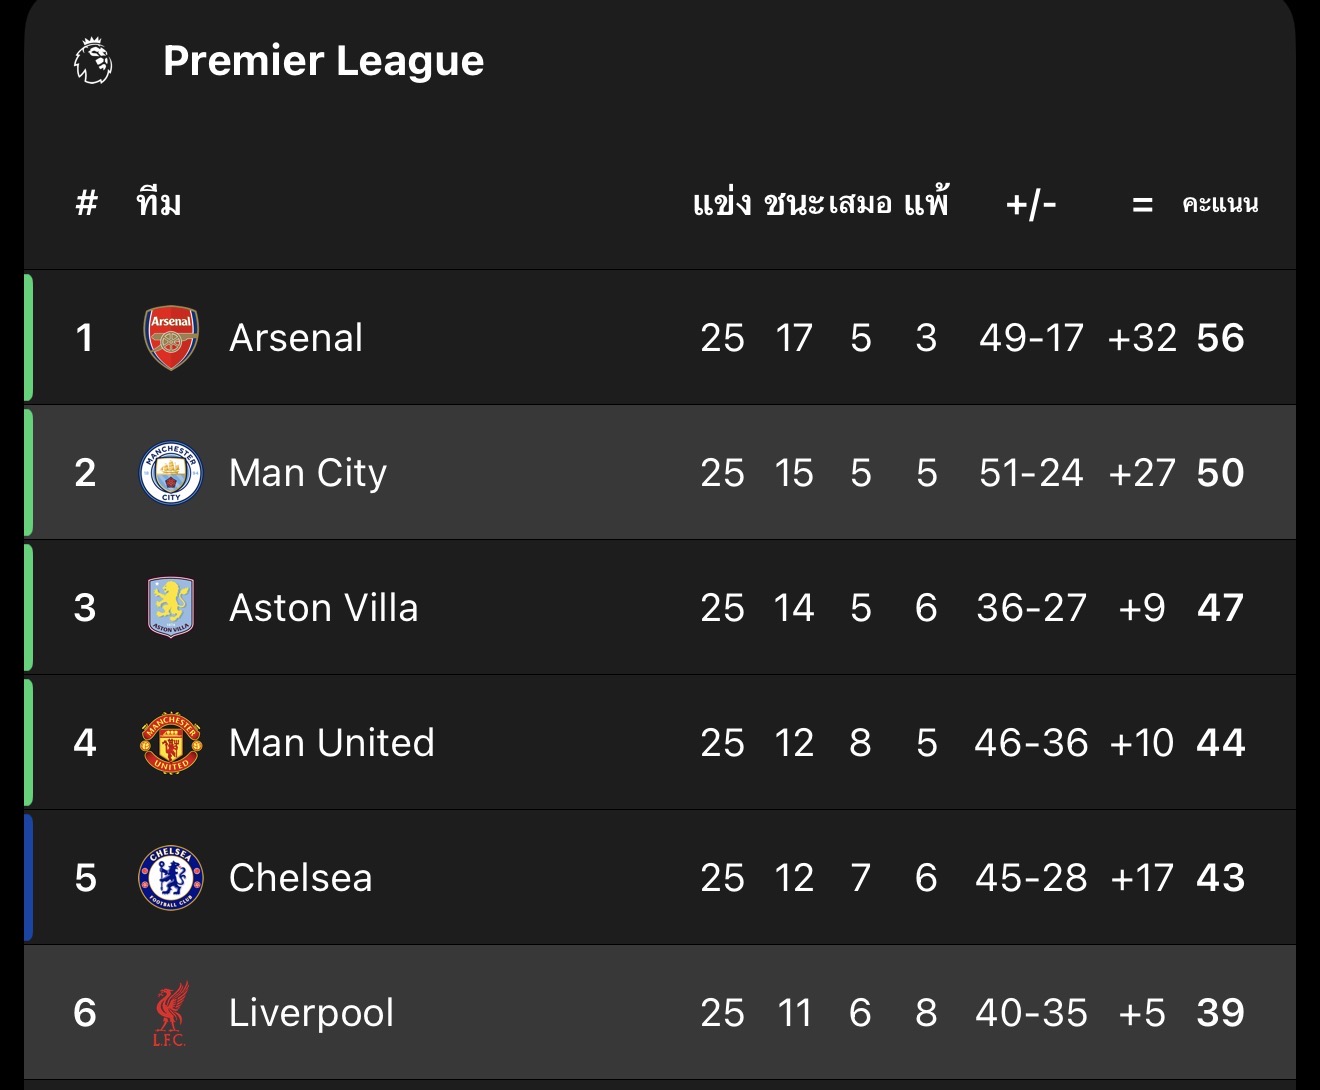Screen dimensions: 1320x1090
Task: Open the Liverpool team name
Action: [x=311, y=1013]
